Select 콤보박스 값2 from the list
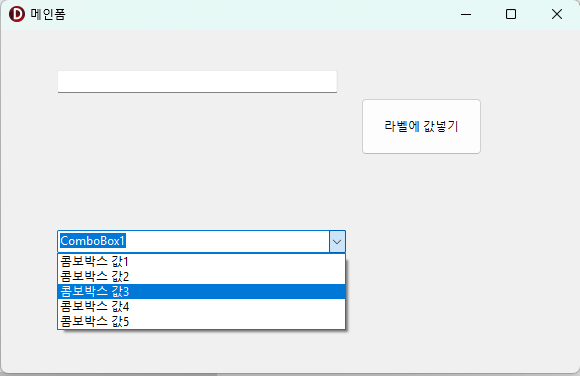Viewport: 580px width, 376px height. [x=202, y=276]
